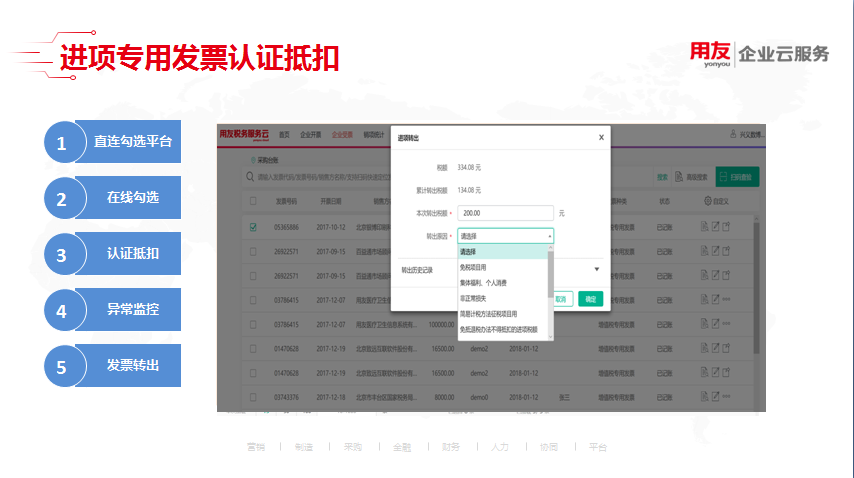Click the green 扫码查验 button
Viewport: 854px width, 478px height.
(x=737, y=177)
